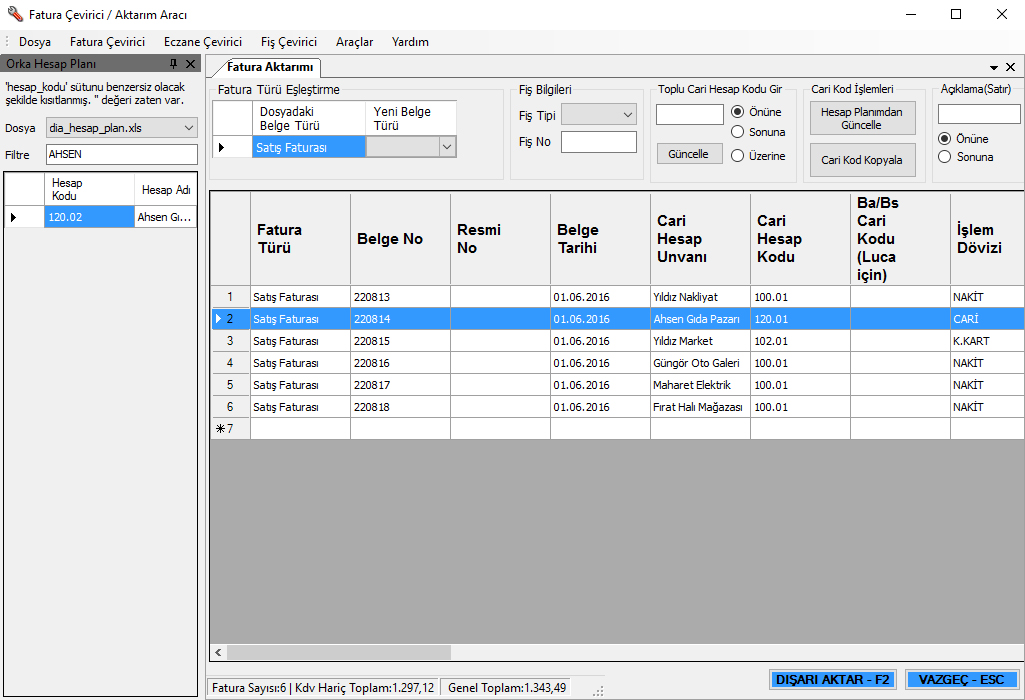Click the K.KART İşlem Dövizi cell
Viewport: 1025px width, 700px height.
(x=987, y=341)
